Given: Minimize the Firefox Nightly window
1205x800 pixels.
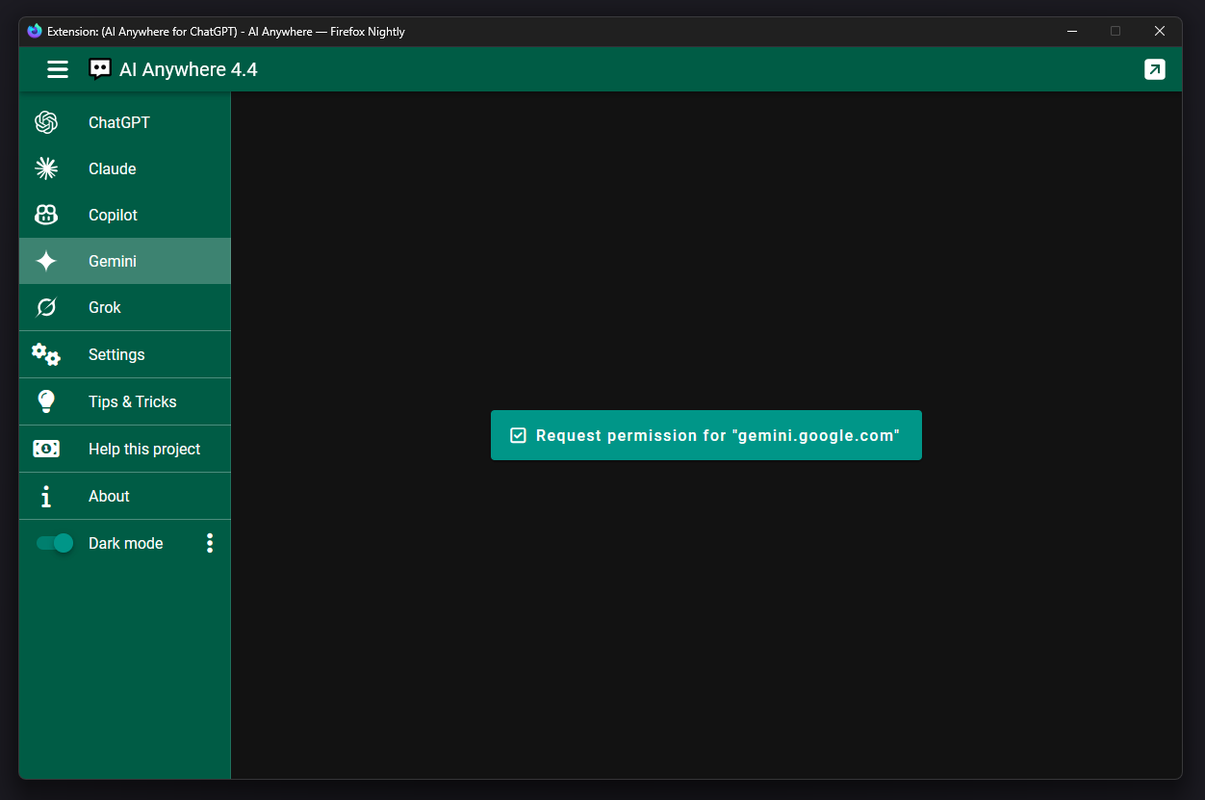Looking at the screenshot, I should pos(1072,31).
